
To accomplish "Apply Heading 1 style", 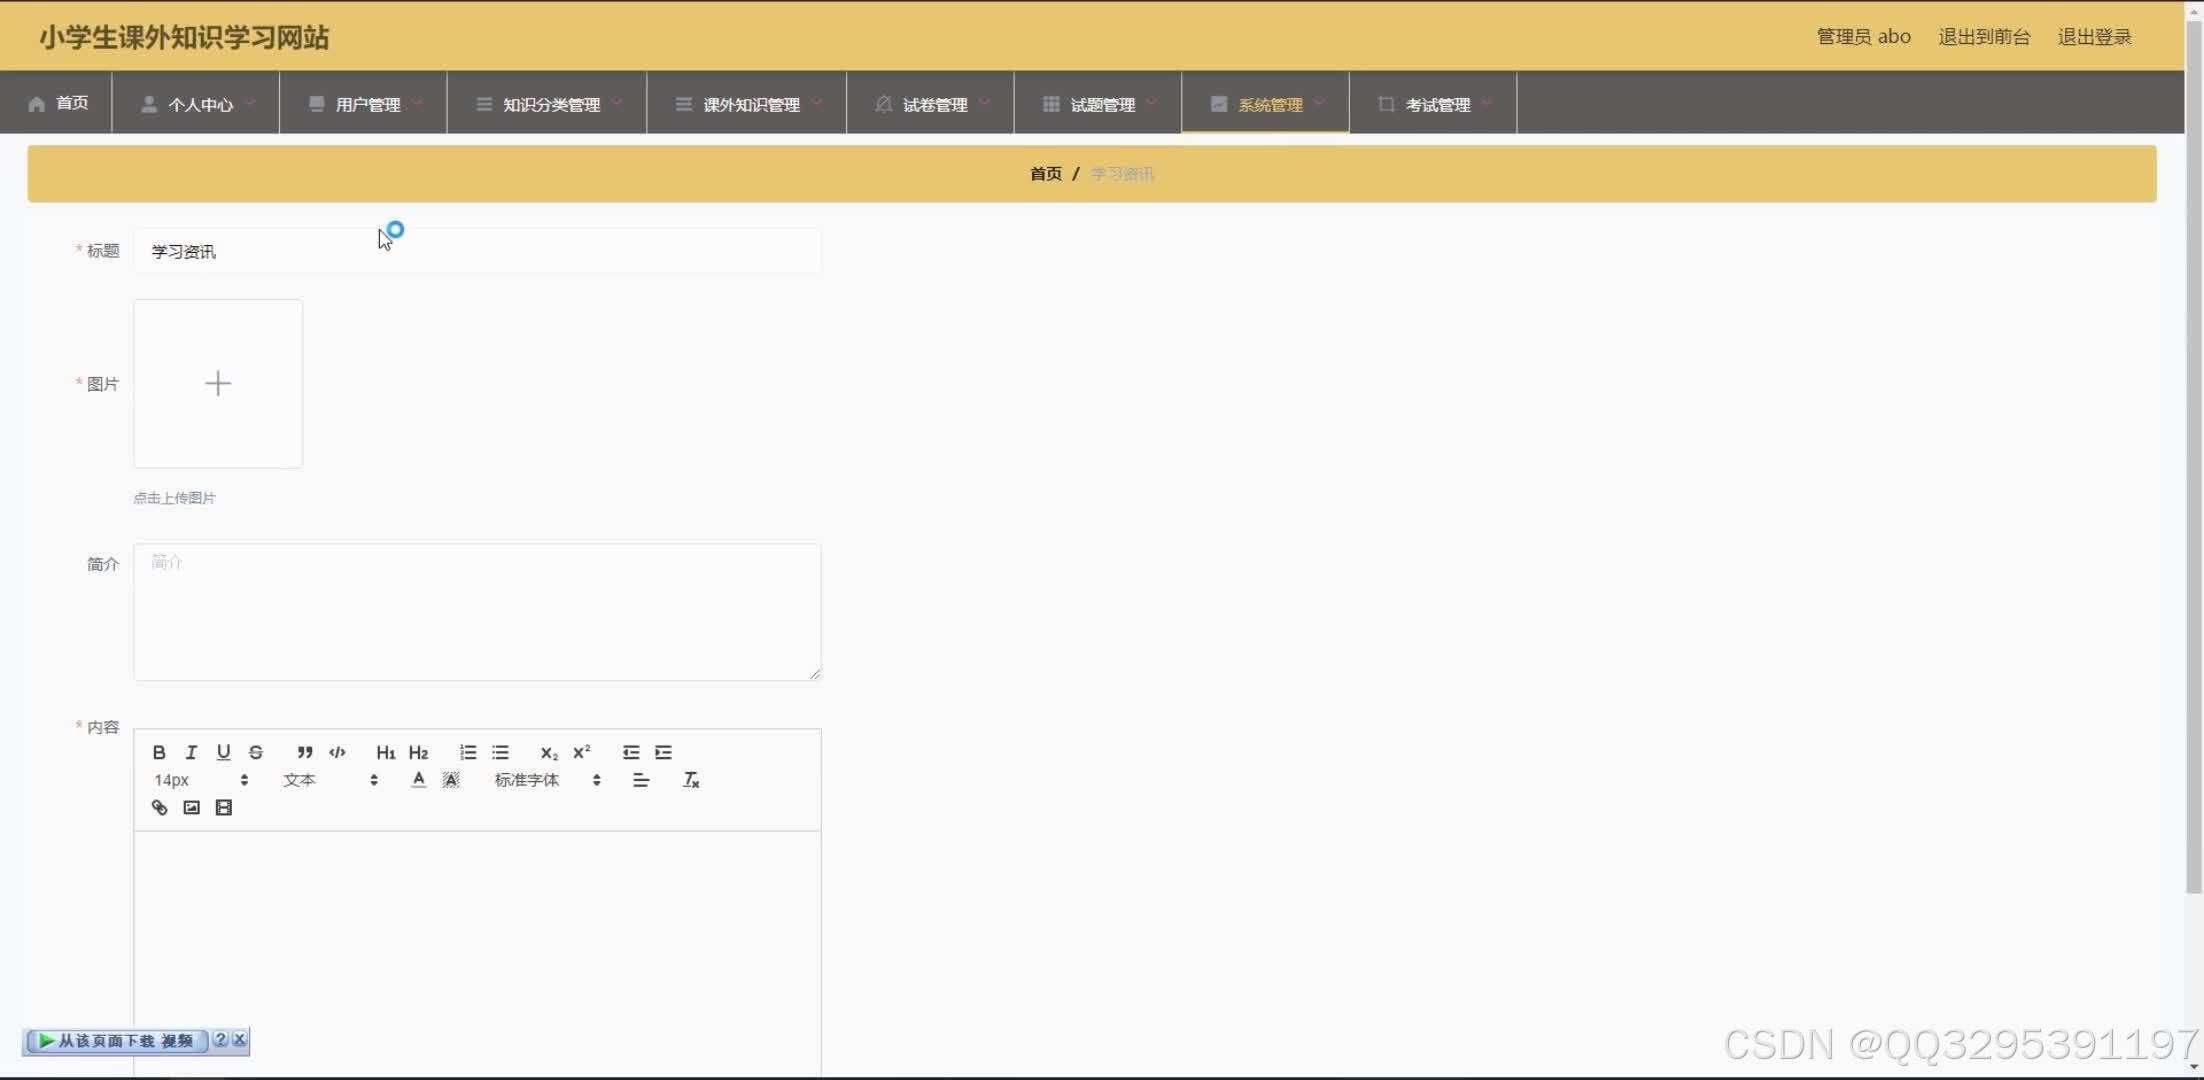I will [x=386, y=752].
